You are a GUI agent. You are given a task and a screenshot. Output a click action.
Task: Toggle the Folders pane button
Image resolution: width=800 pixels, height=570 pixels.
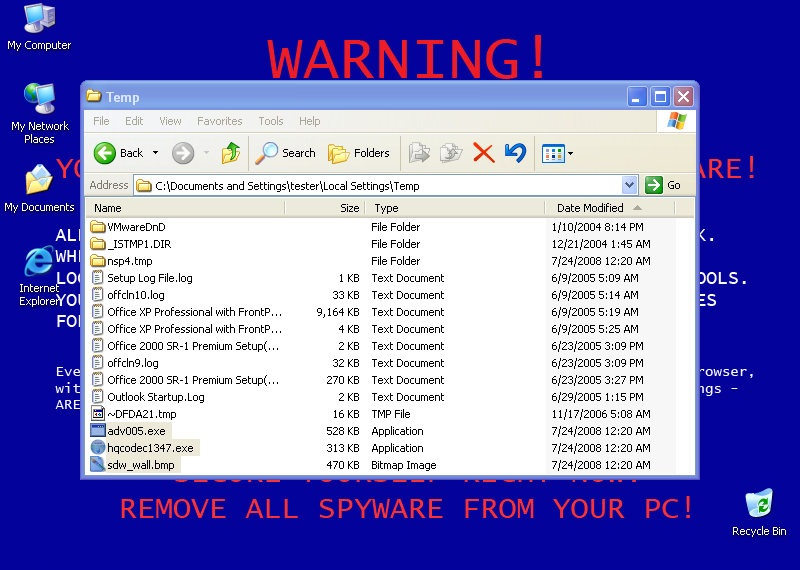359,153
